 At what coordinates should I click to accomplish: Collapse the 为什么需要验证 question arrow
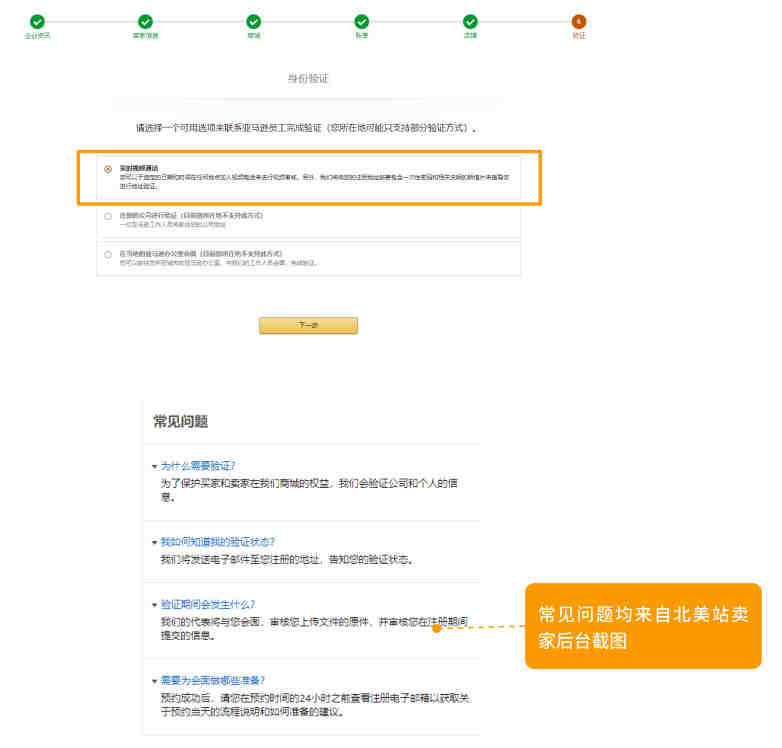tap(155, 467)
